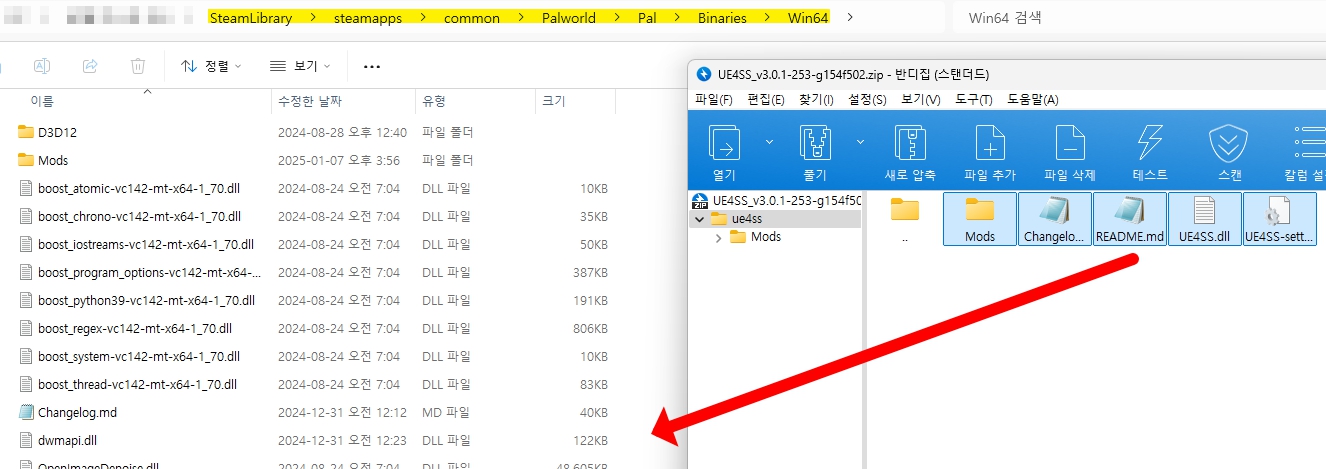Screen dimensions: 1326x469
Task: Select dwmapi.dll in the file list
Action: pyautogui.click(x=67, y=440)
